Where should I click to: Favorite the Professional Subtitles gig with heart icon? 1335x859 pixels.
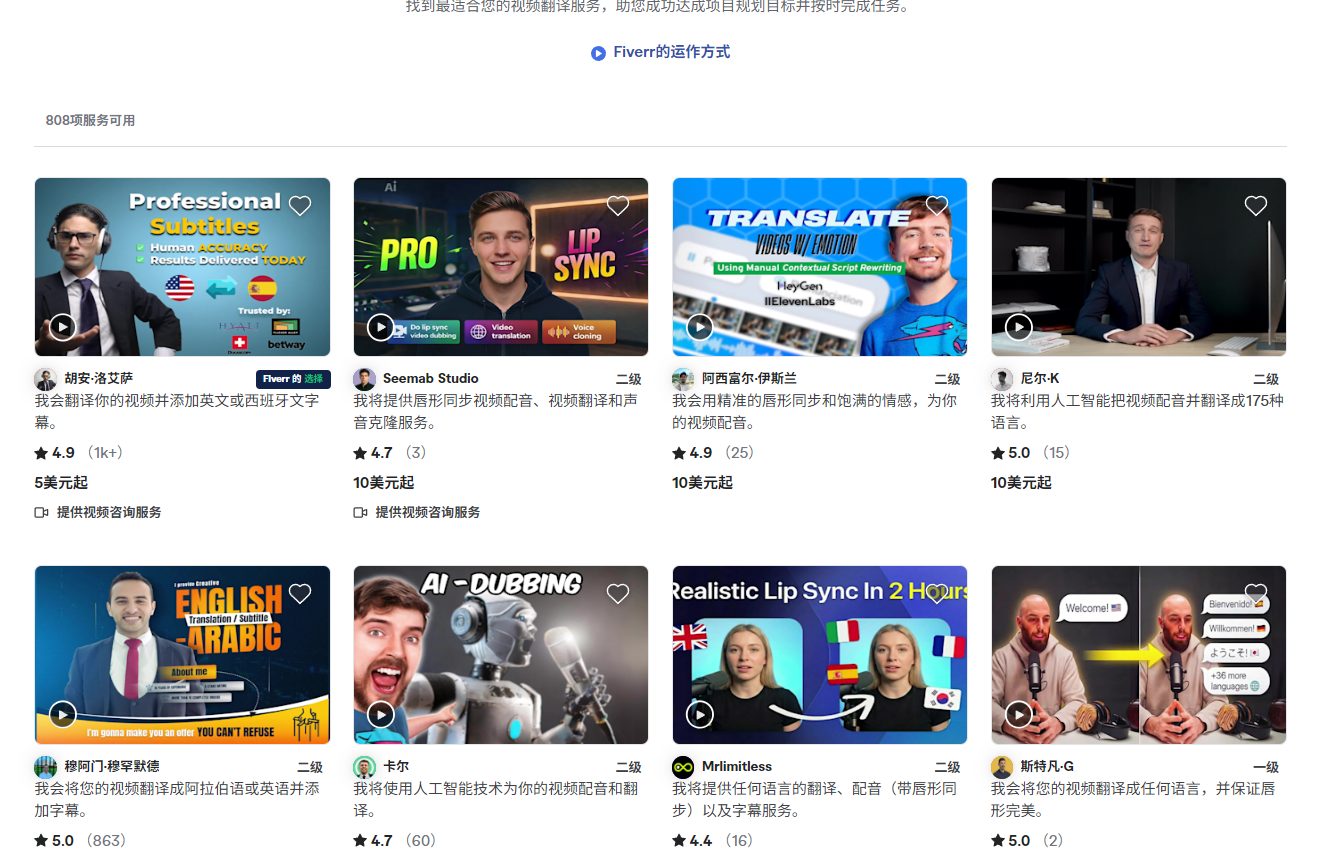point(300,206)
